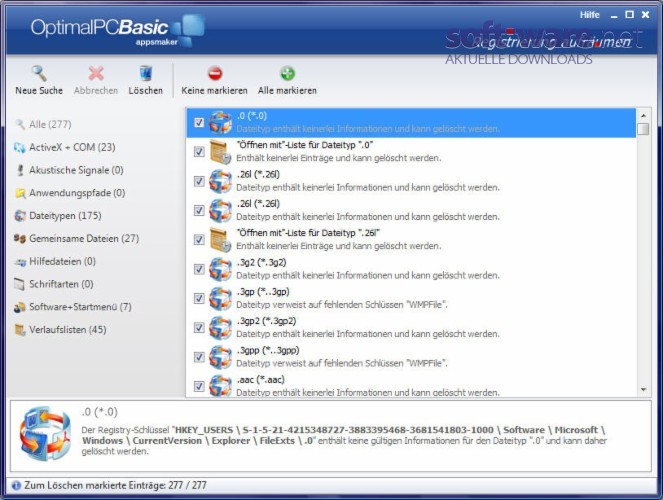Viewport: 663px width, 500px height.
Task: Click Alle markieren green plus icon
Action: [288, 73]
